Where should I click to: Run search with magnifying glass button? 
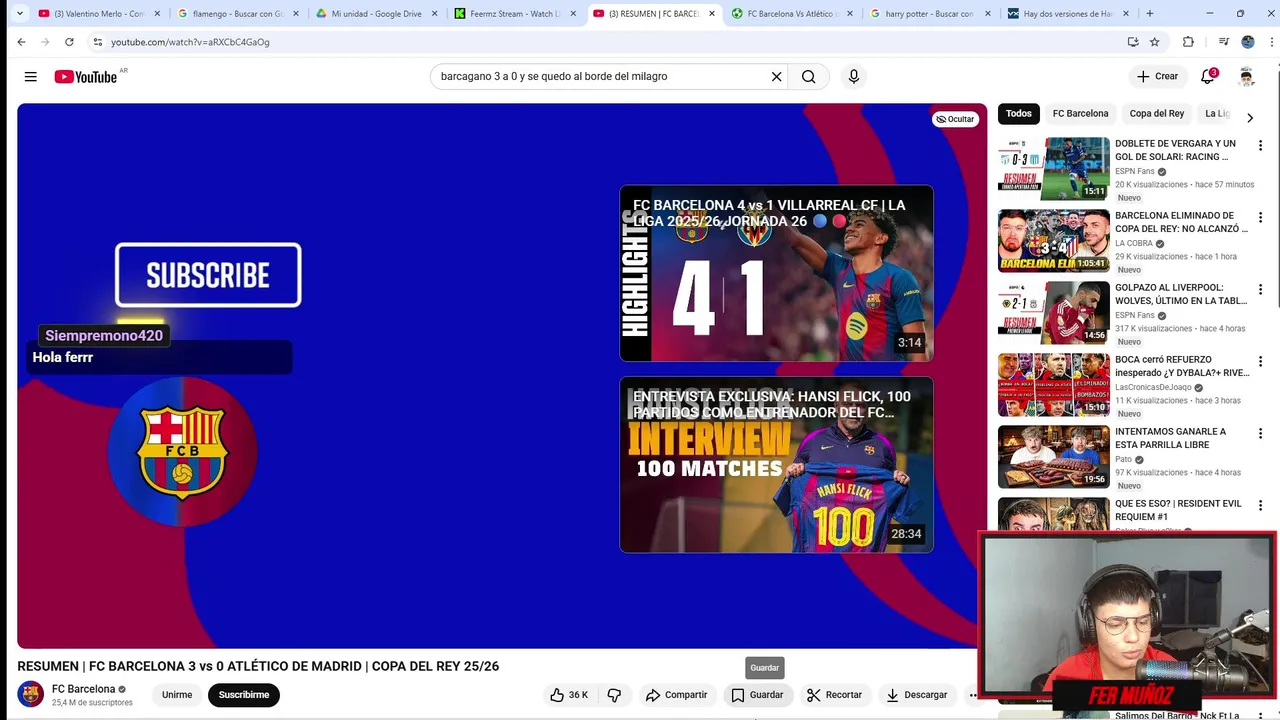[x=808, y=77]
